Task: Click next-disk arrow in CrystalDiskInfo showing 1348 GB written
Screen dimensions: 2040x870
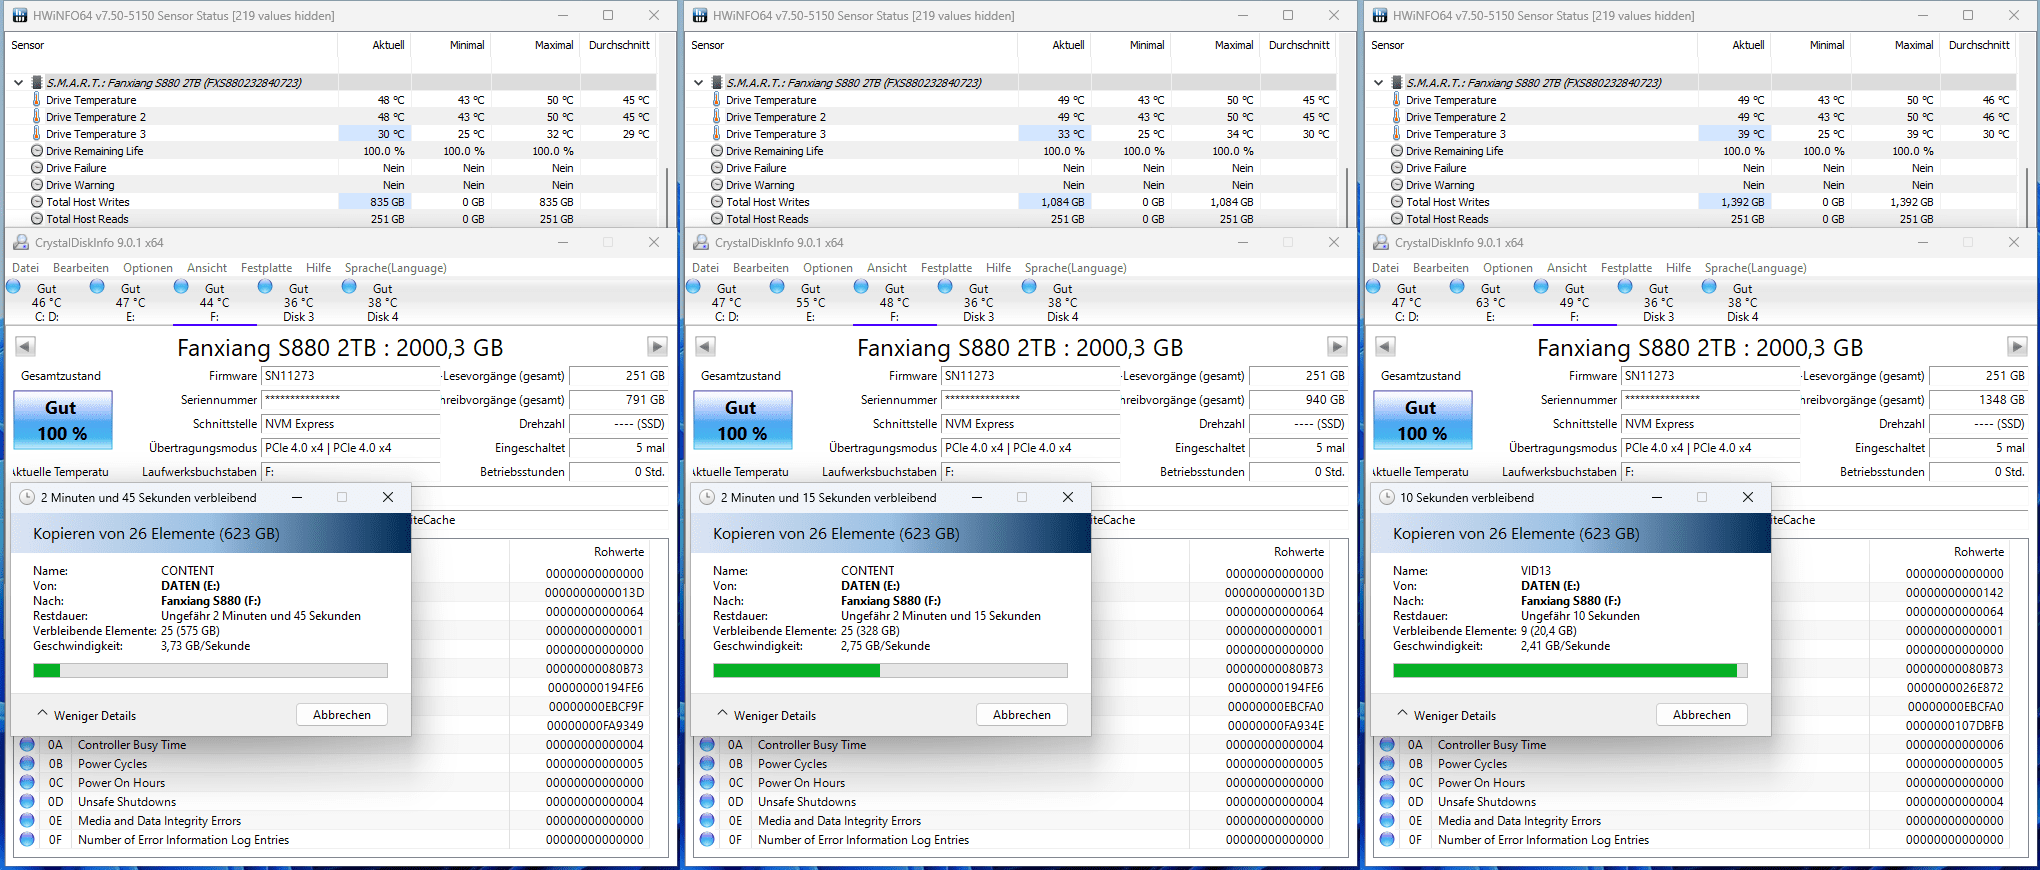Action: coord(2017,346)
